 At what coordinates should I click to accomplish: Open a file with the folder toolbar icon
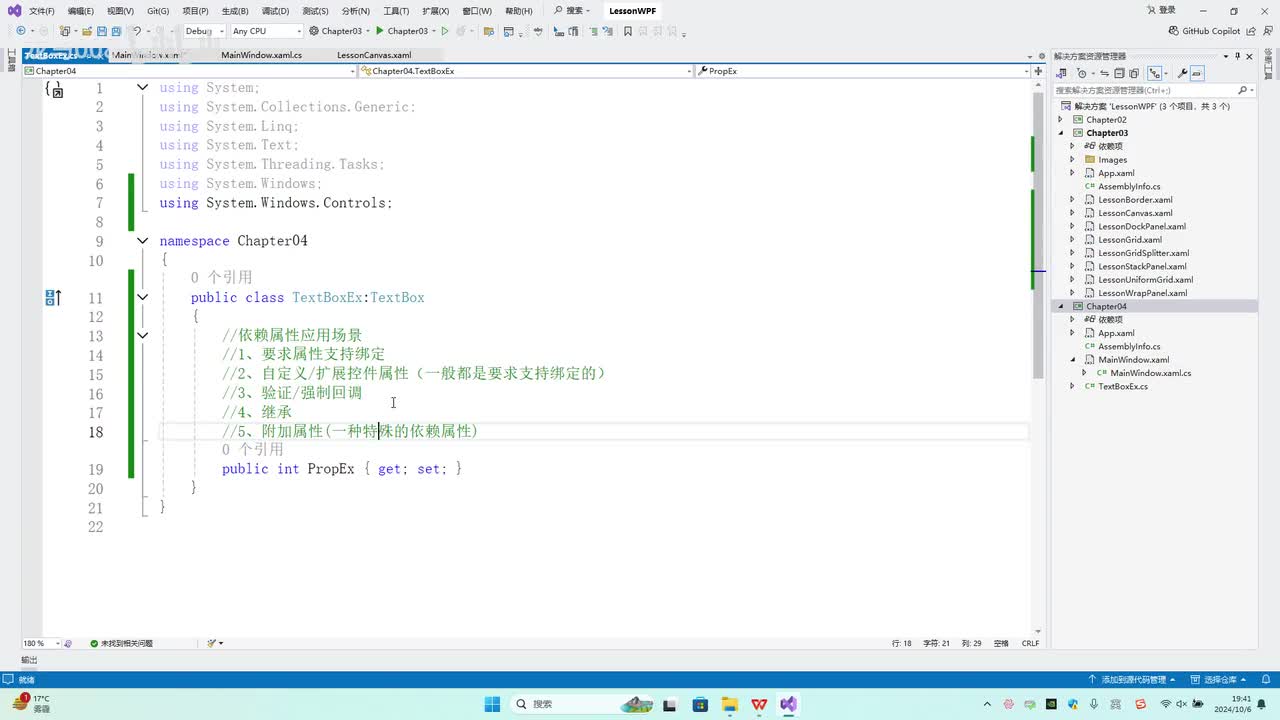[85, 31]
